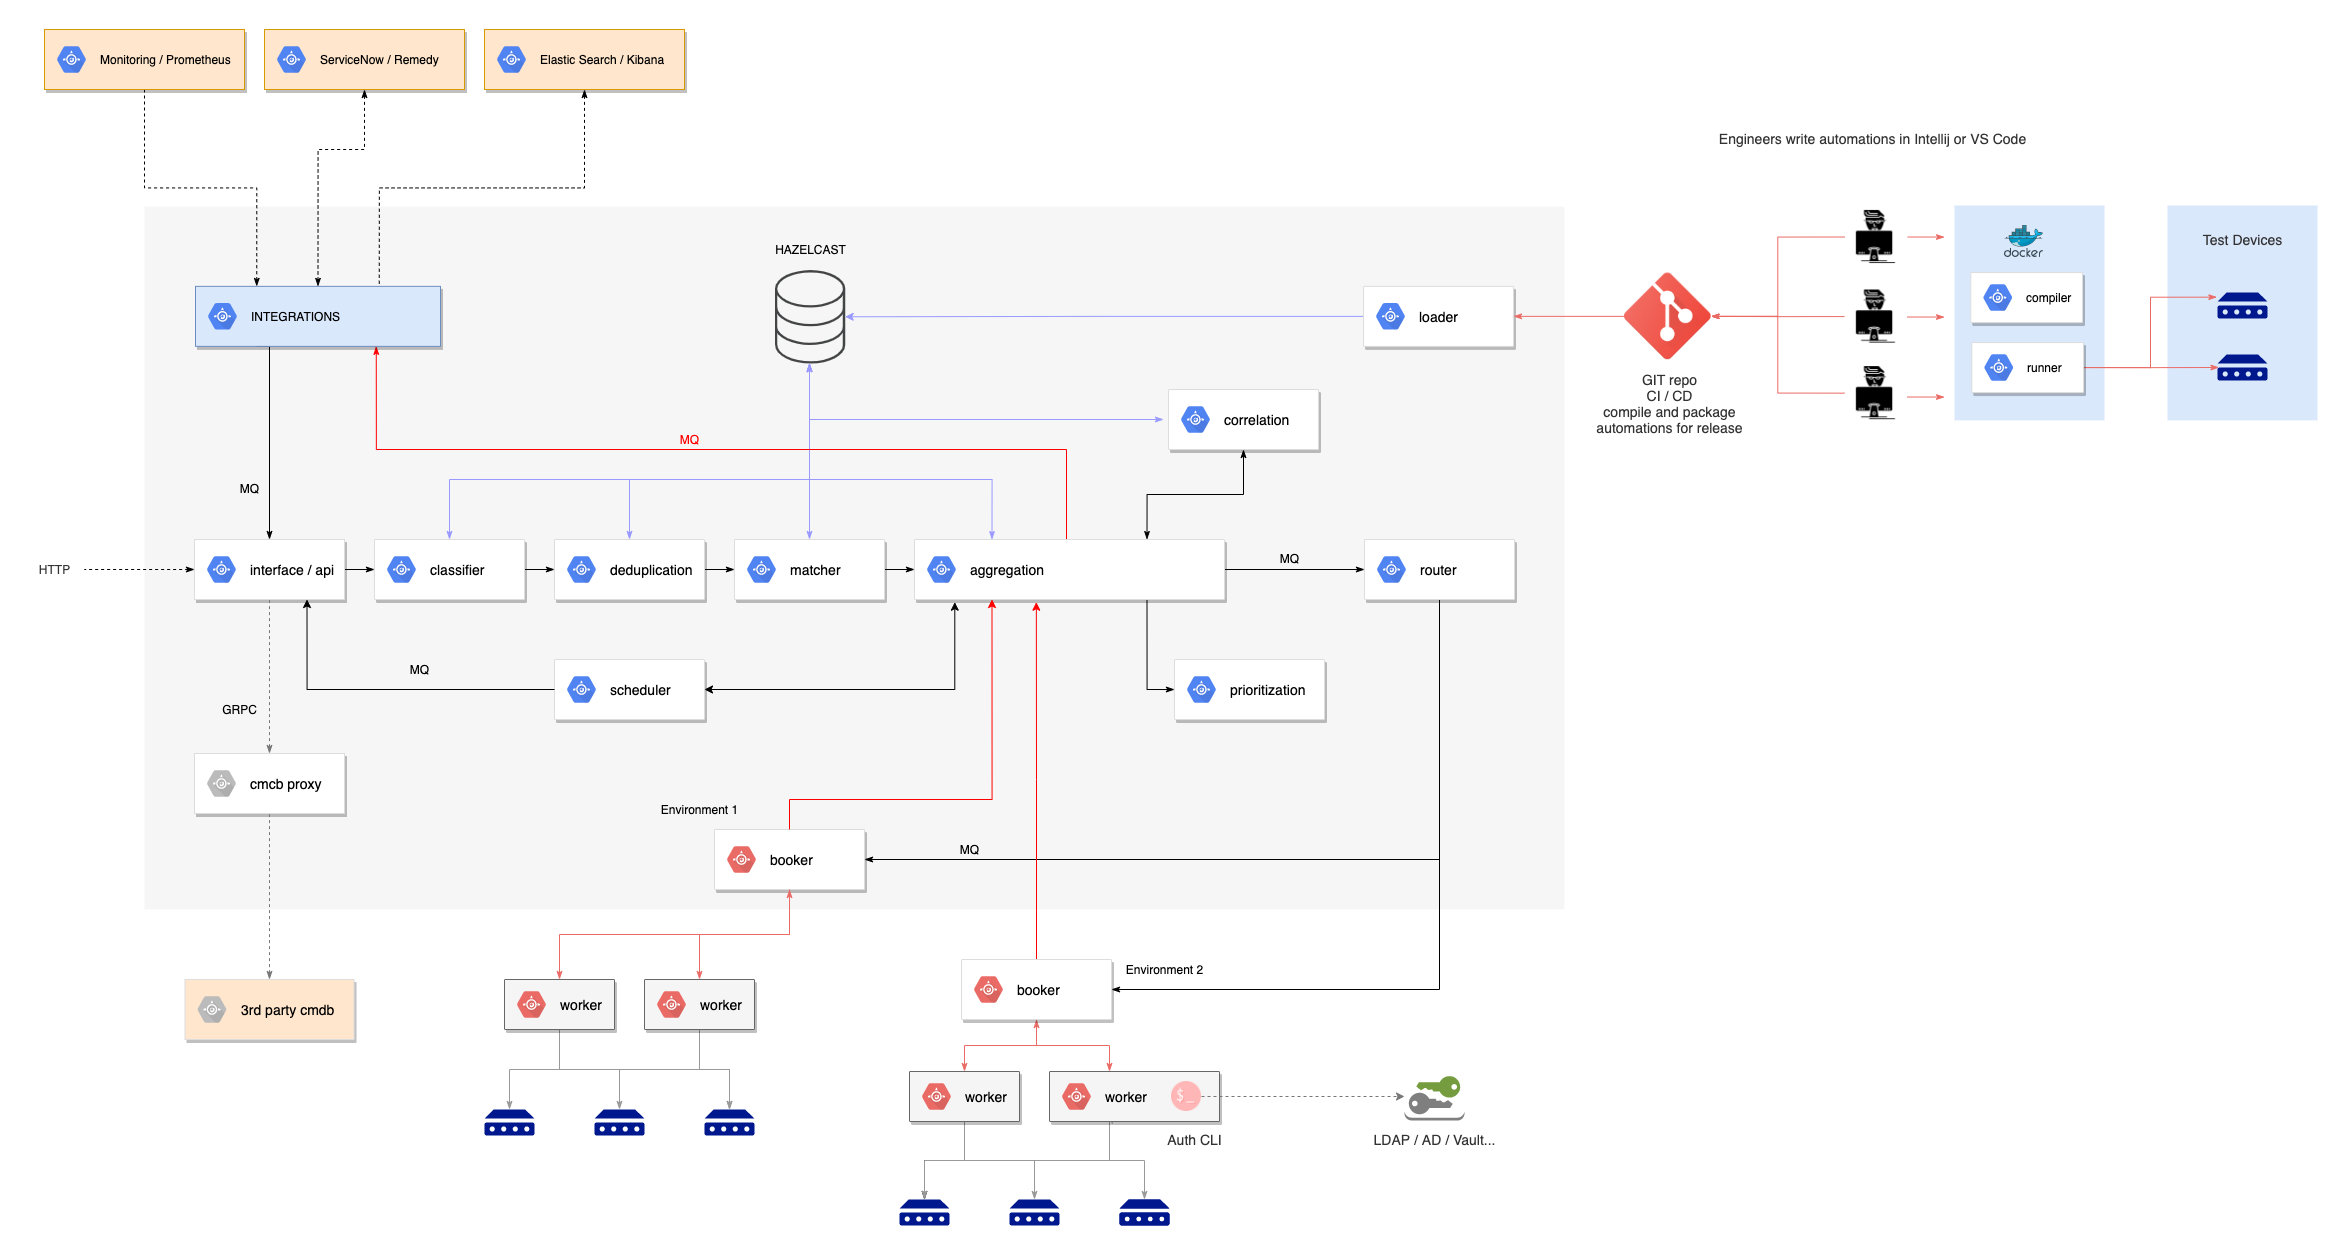Click the Docker whale logo
This screenshot has height=1238, width=2329.
pos(2022,238)
